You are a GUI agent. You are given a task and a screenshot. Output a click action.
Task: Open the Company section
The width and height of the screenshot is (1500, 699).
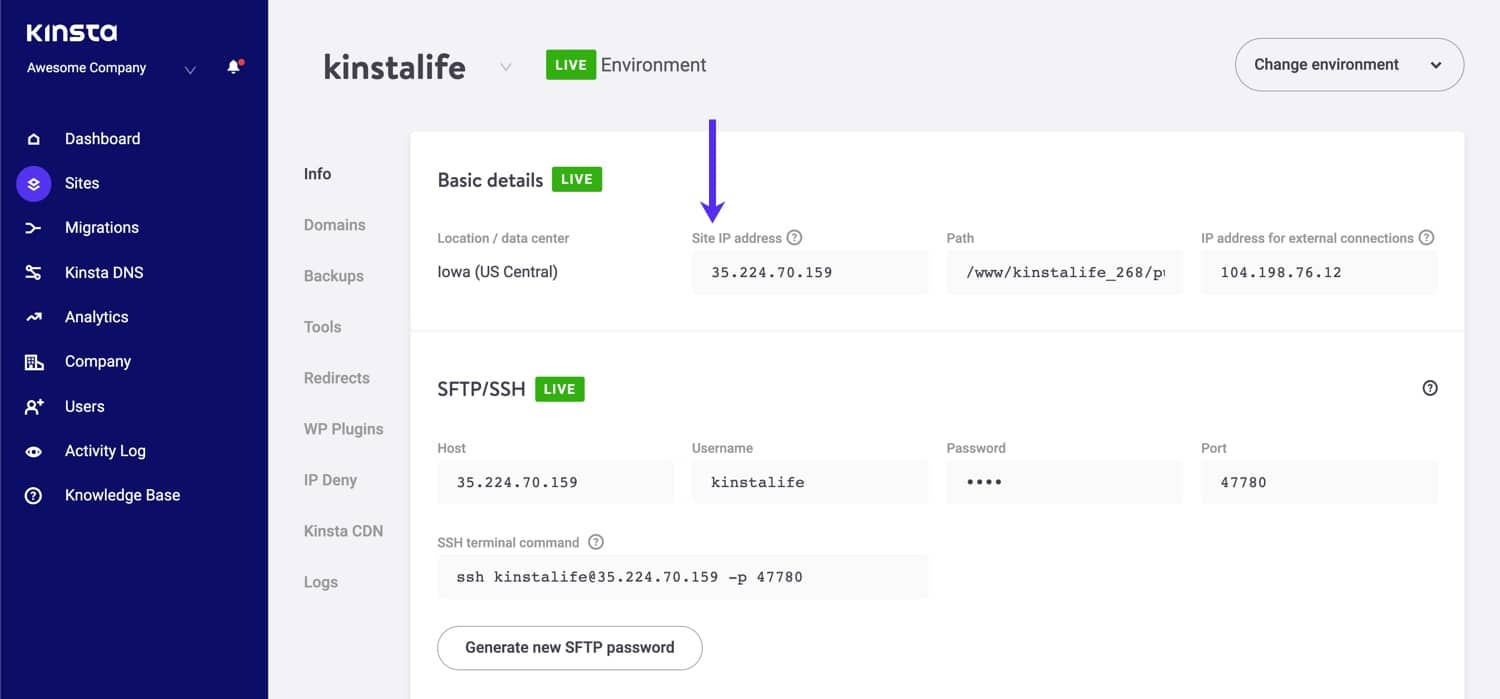pyautogui.click(x=98, y=361)
